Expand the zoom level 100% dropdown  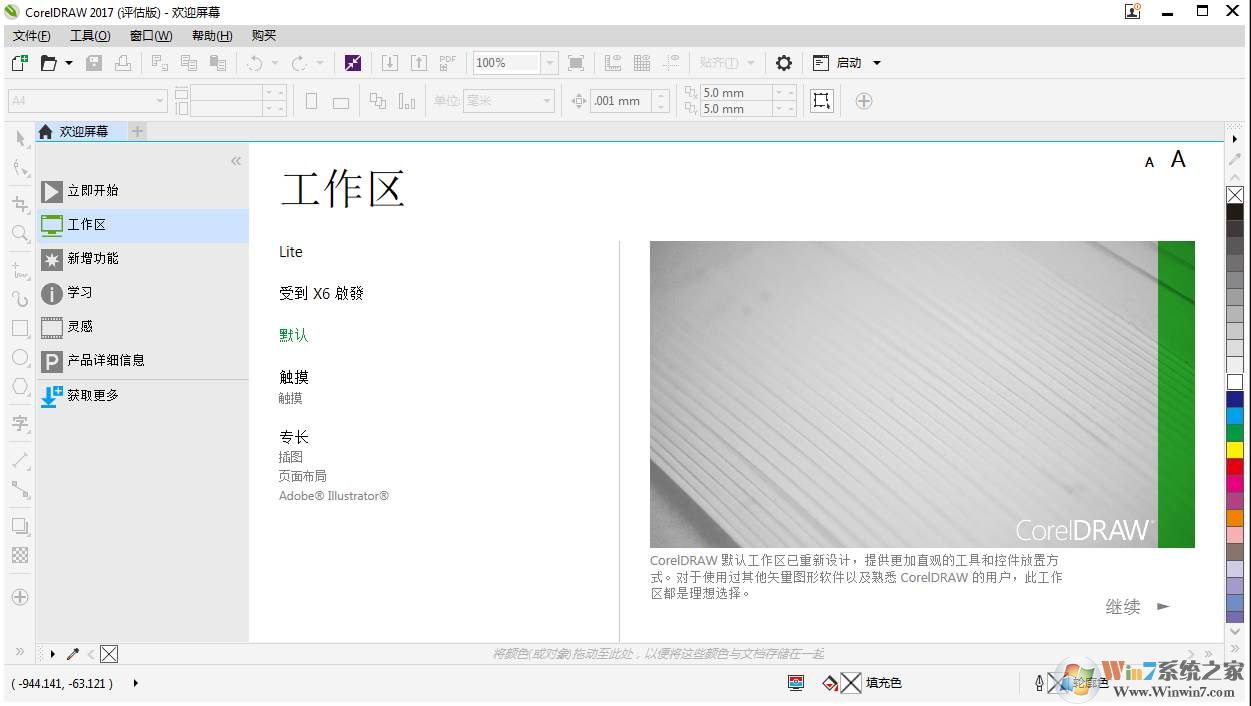(549, 63)
